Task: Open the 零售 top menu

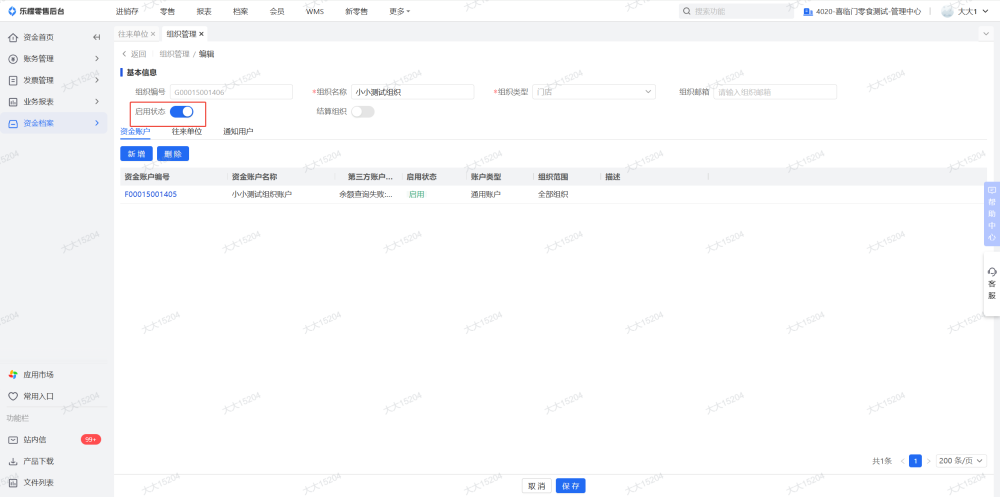Action: [x=168, y=11]
